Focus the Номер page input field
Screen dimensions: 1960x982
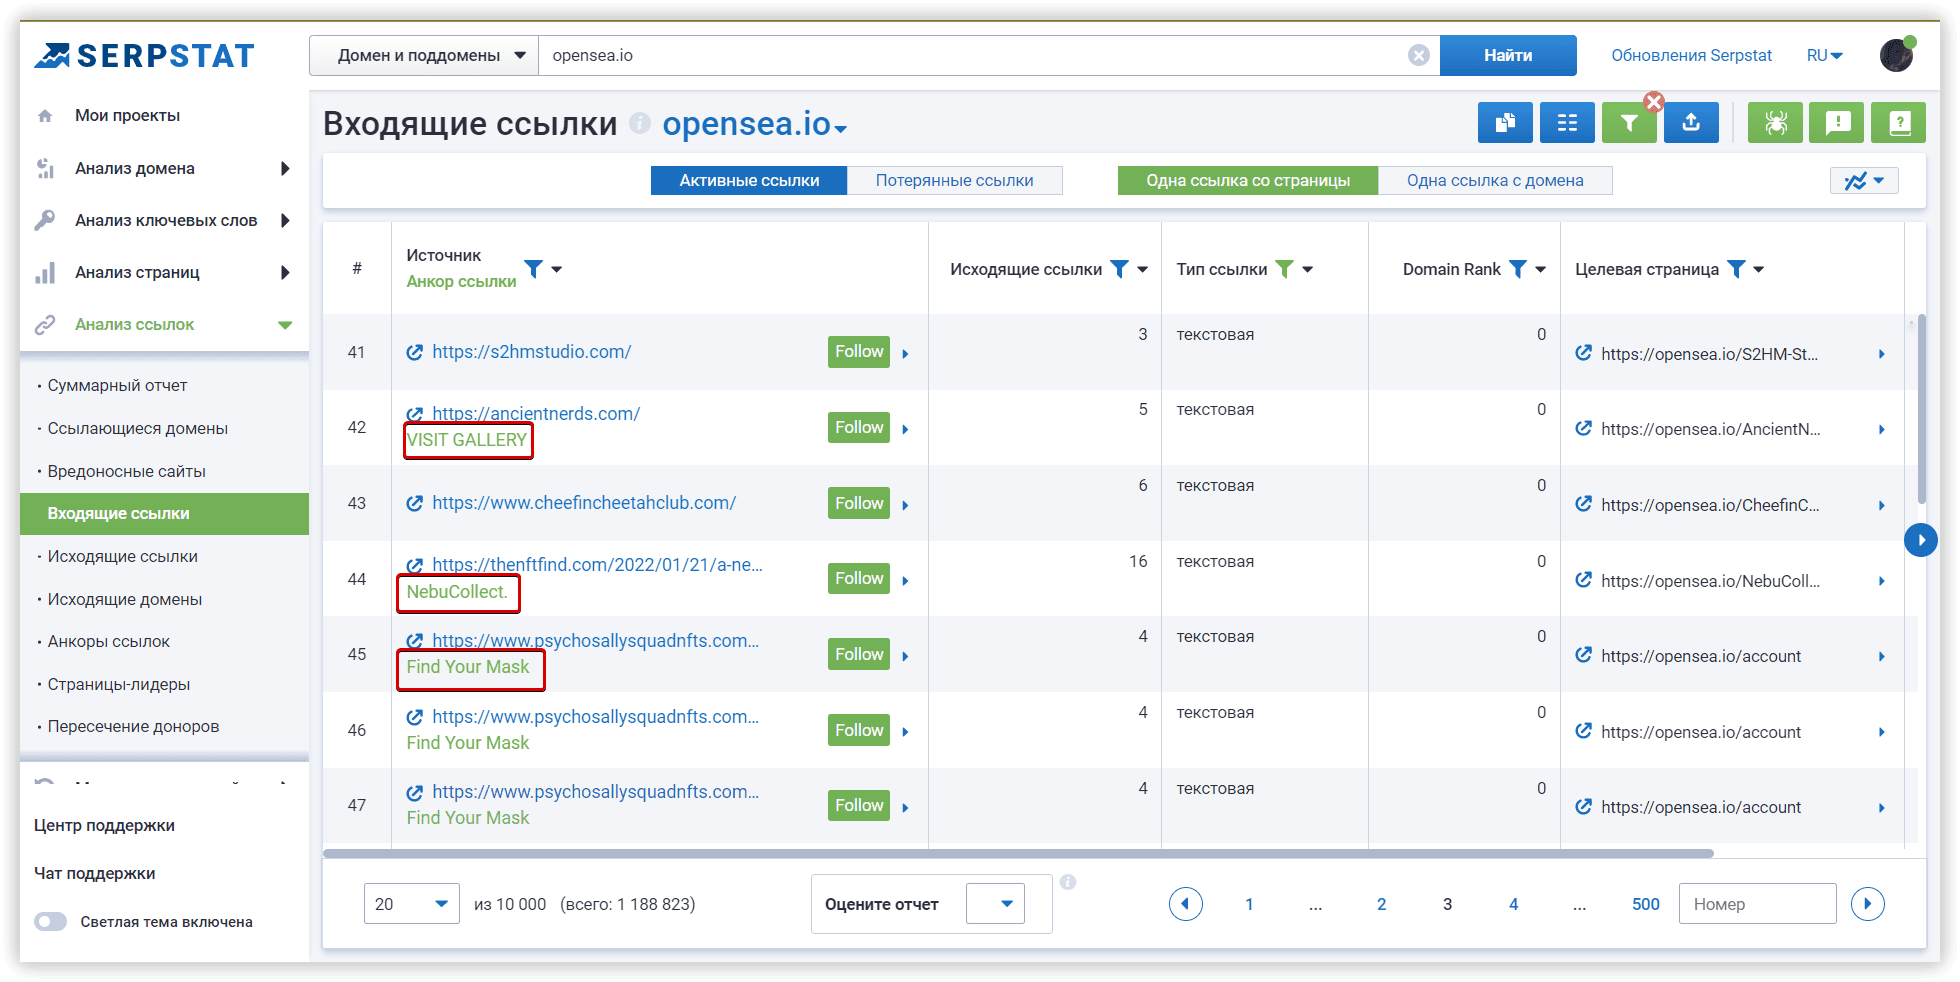pos(1757,904)
